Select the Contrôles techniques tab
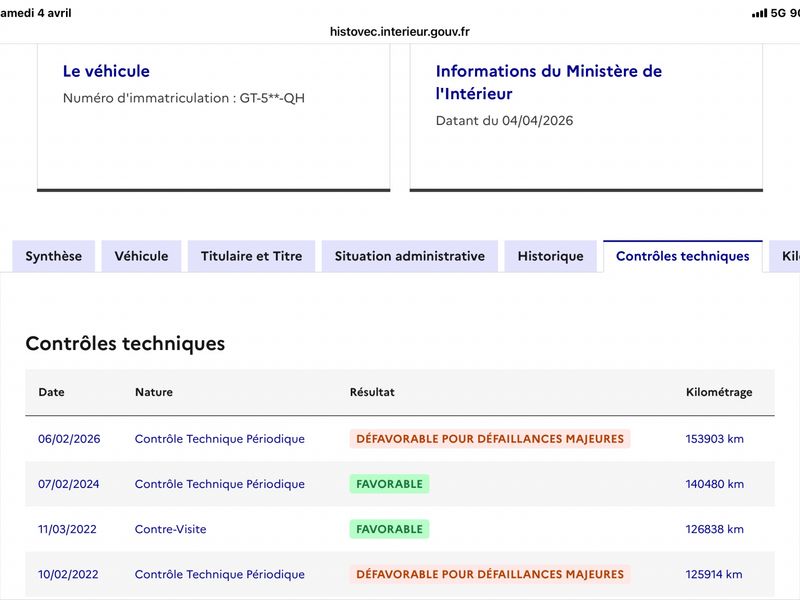Screen dimensions: 800x600 coord(682,256)
